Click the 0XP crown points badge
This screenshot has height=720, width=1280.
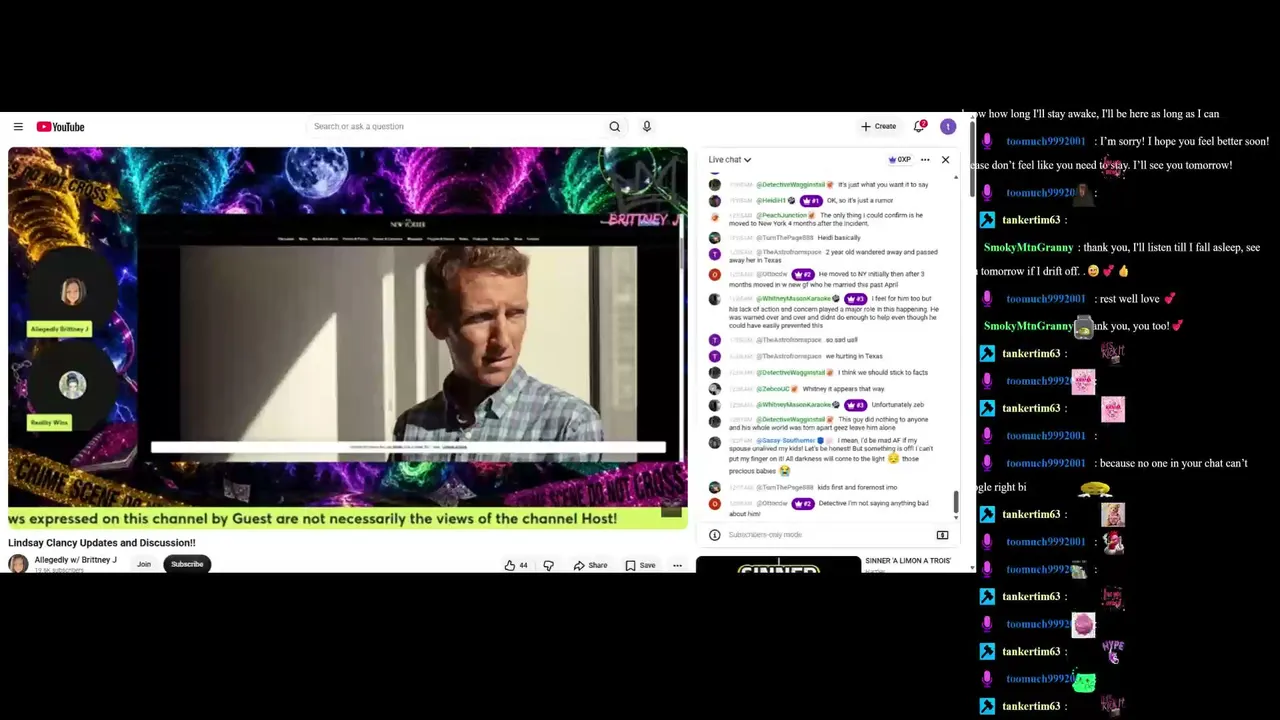coord(899,160)
